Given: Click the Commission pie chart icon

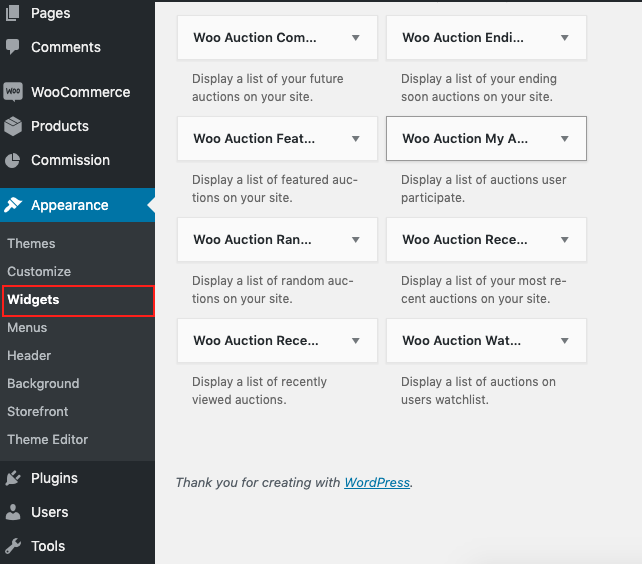Looking at the screenshot, I should [13, 160].
